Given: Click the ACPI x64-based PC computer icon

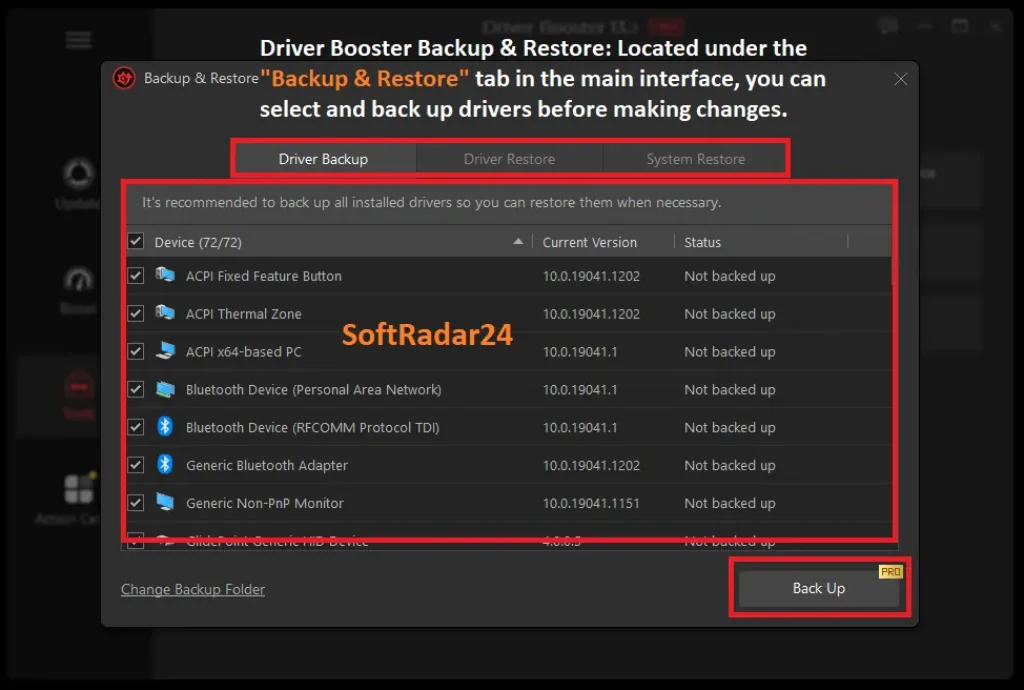Looking at the screenshot, I should click(165, 351).
